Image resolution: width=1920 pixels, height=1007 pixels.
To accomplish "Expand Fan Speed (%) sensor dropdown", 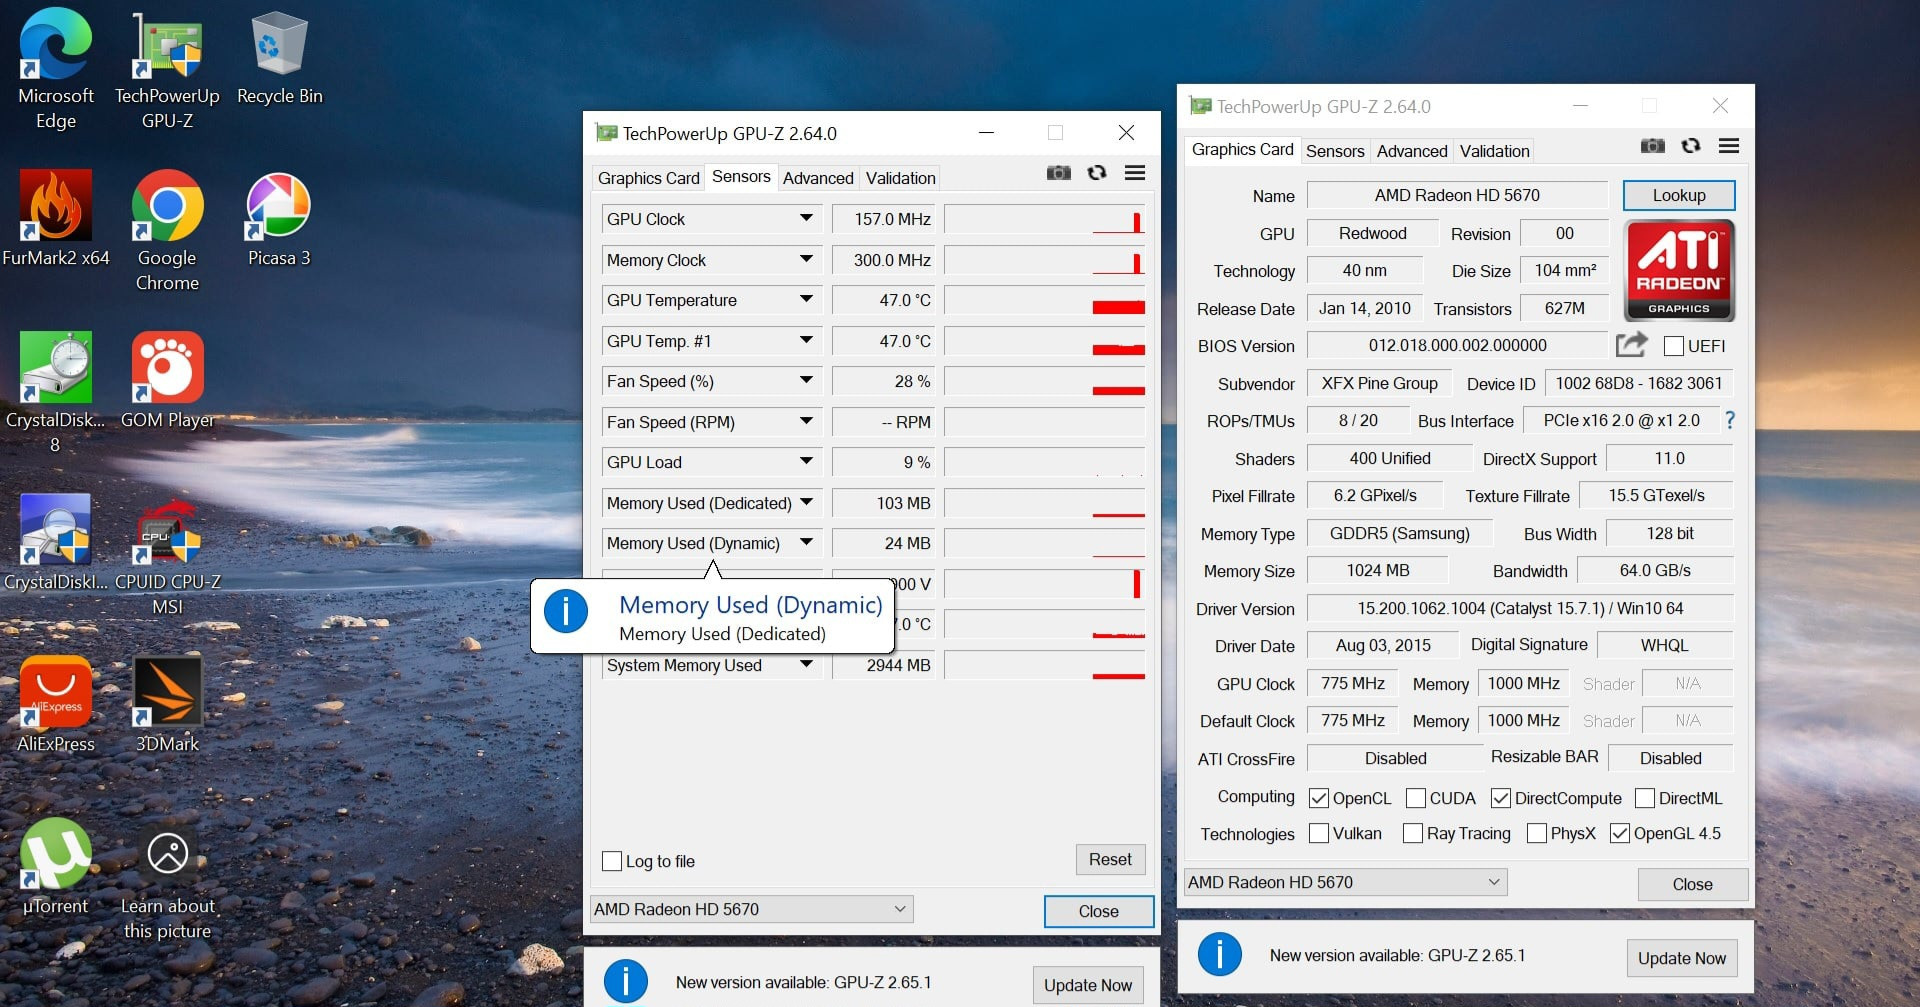I will [x=806, y=380].
